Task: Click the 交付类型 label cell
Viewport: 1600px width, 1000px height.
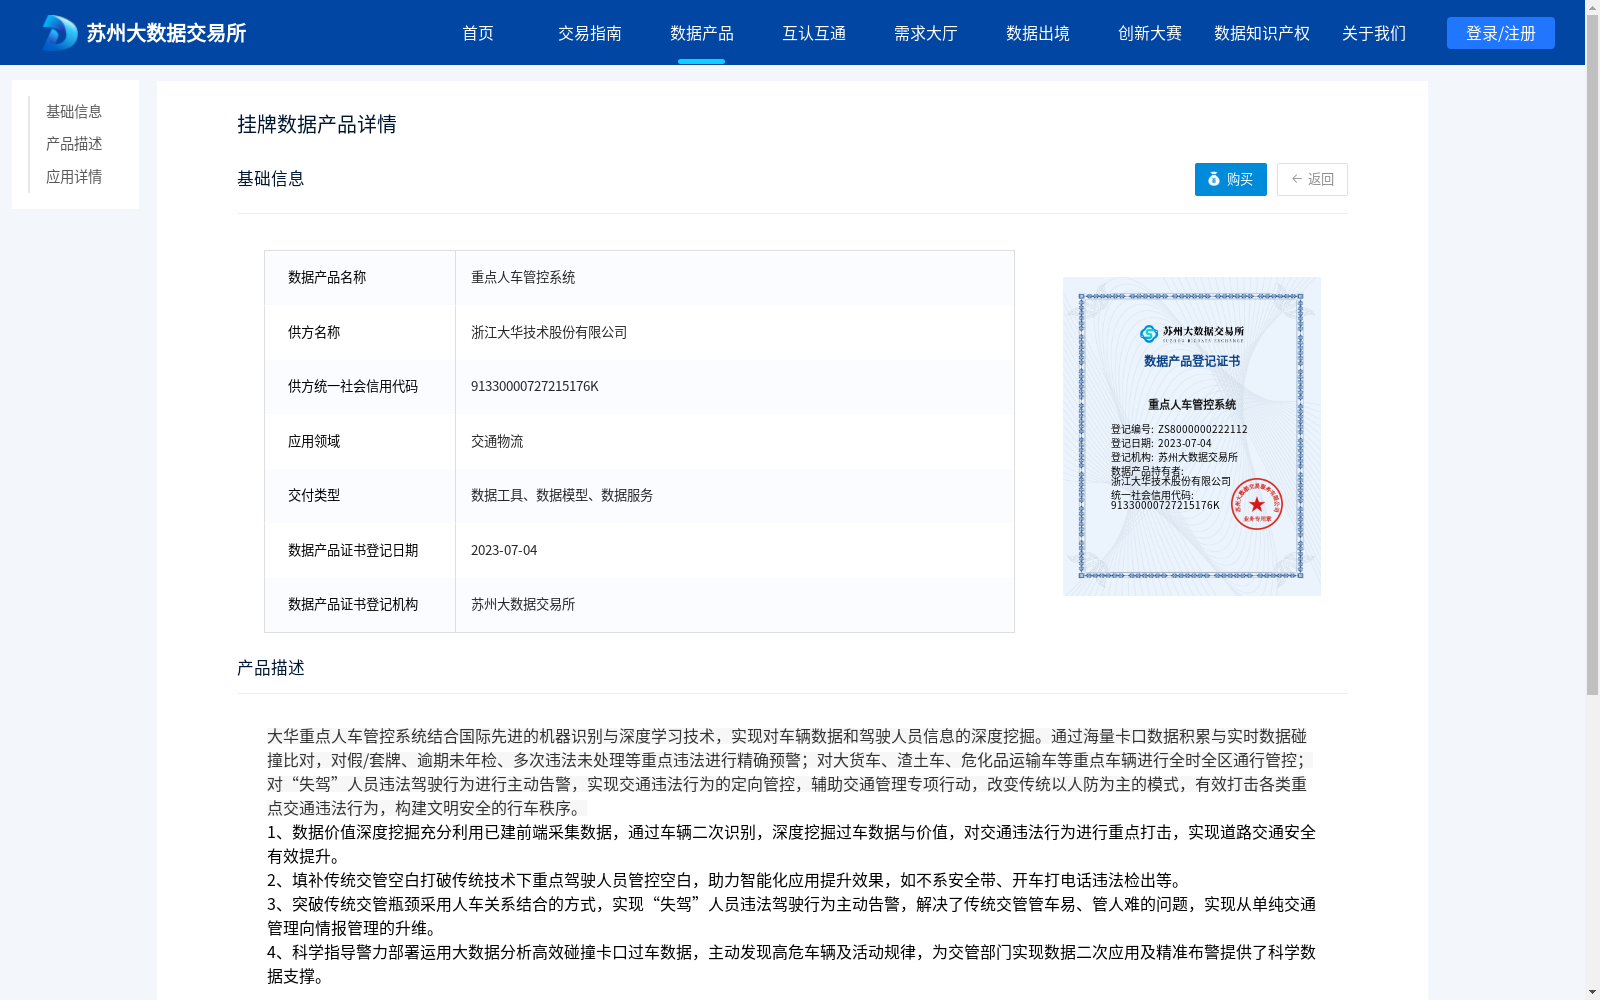Action: point(360,496)
